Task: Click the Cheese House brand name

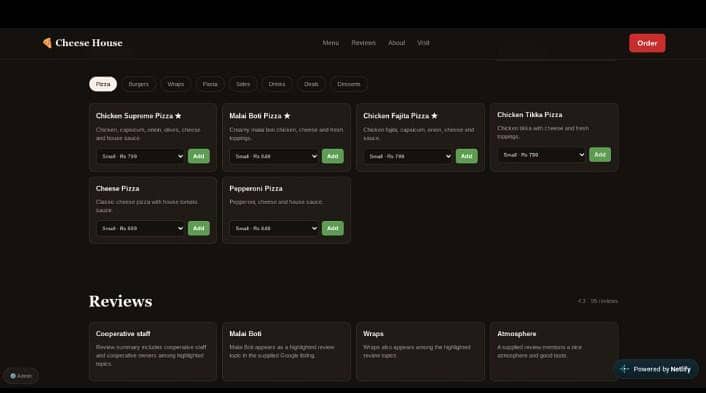Action: (89, 43)
